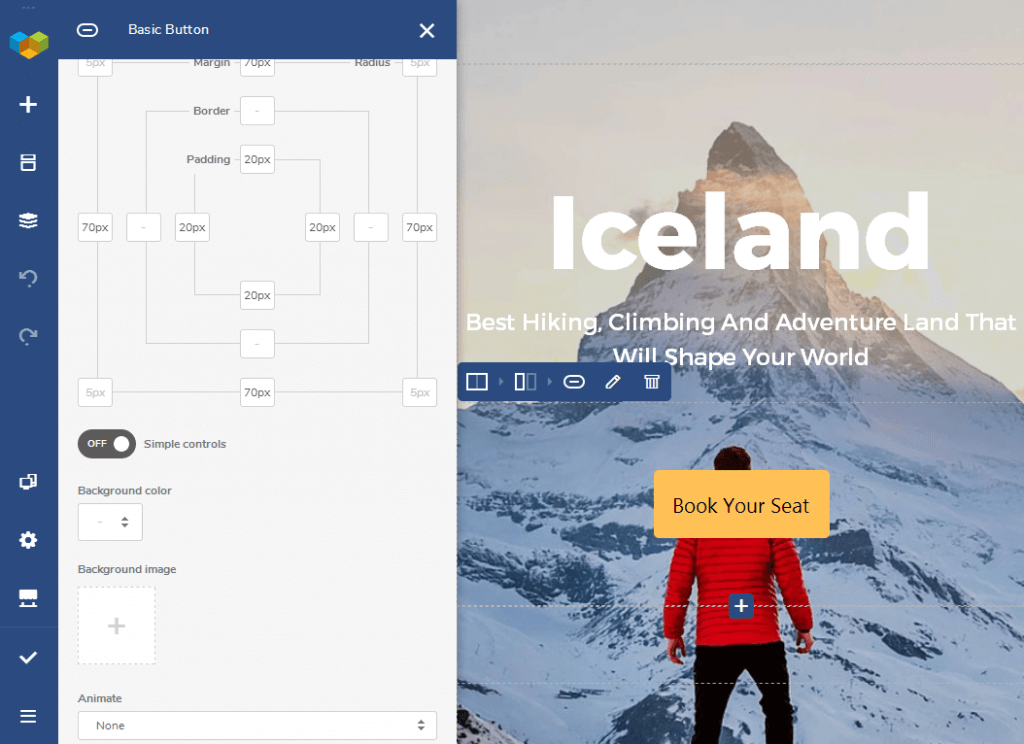Open the Visual Composer Hub store icon
This screenshot has height=744, width=1024.
tap(28, 598)
